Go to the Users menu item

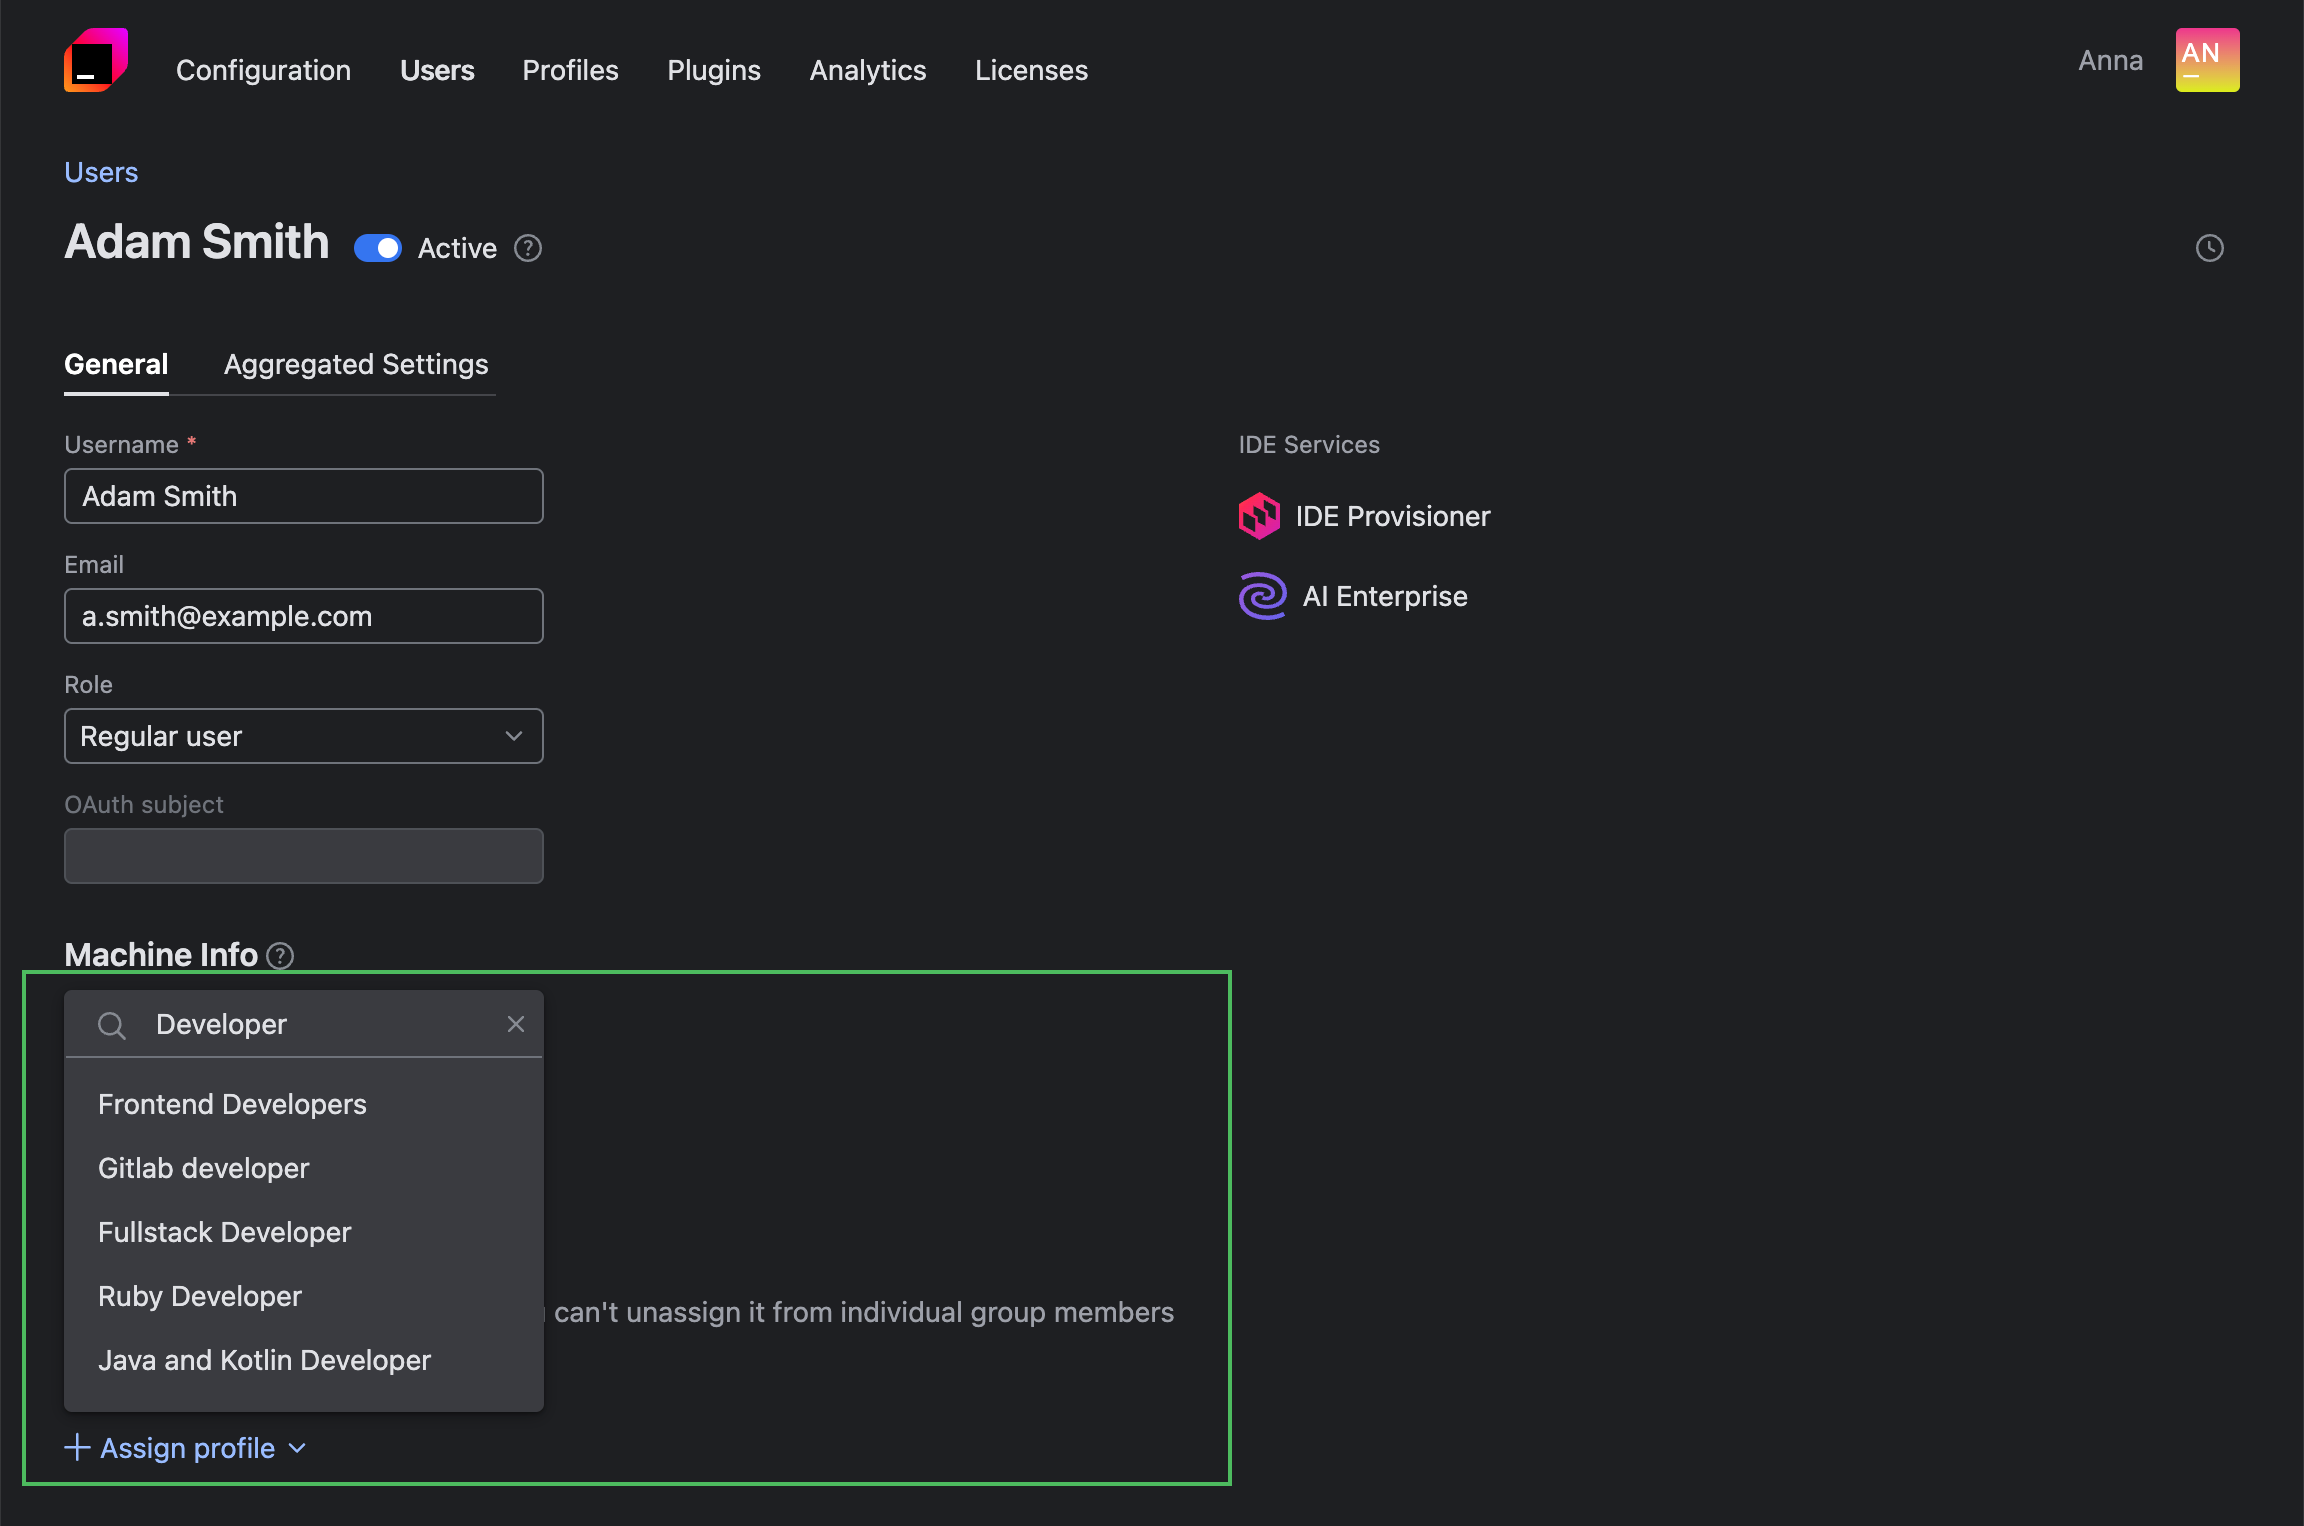[437, 70]
